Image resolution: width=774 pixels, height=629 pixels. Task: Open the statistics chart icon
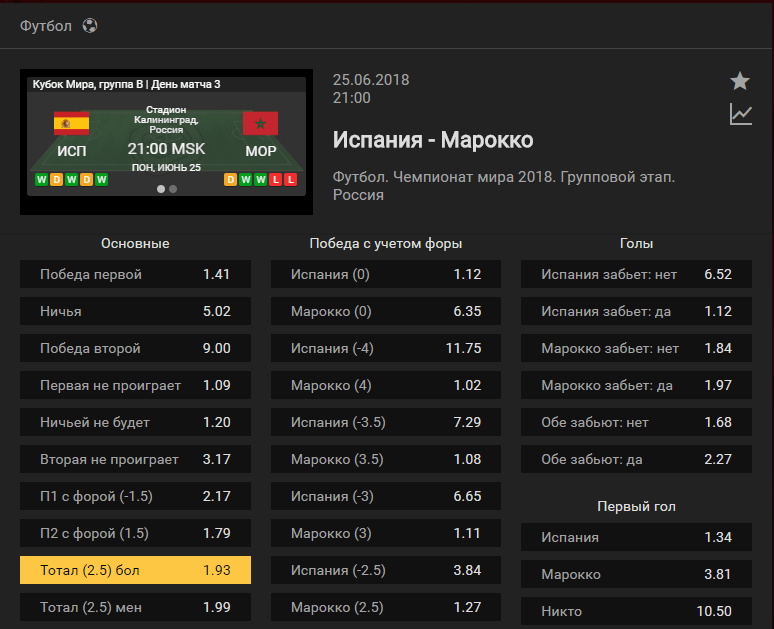[740, 115]
